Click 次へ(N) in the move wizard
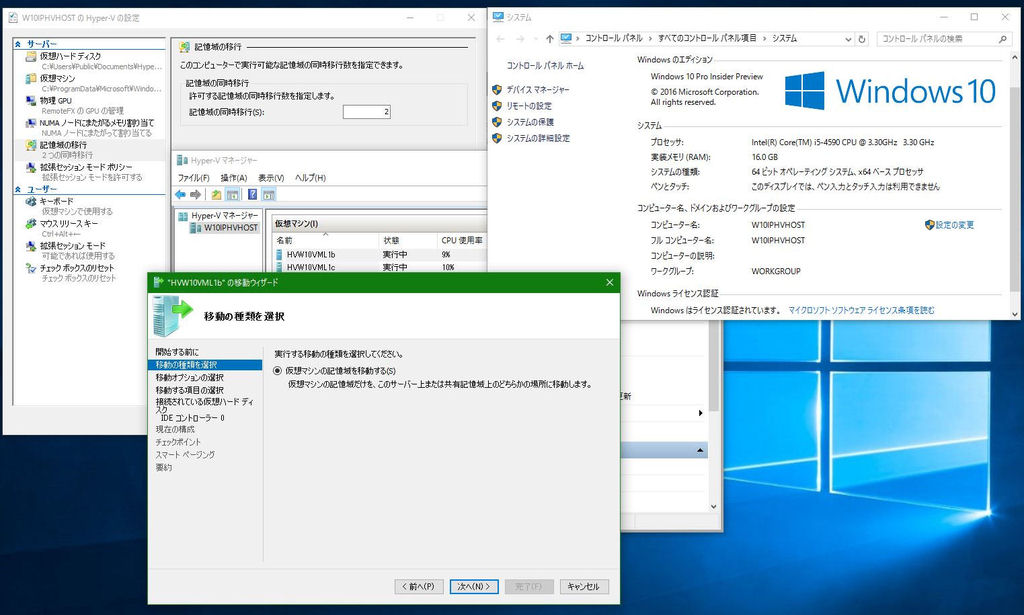1024x615 pixels. tap(474, 587)
